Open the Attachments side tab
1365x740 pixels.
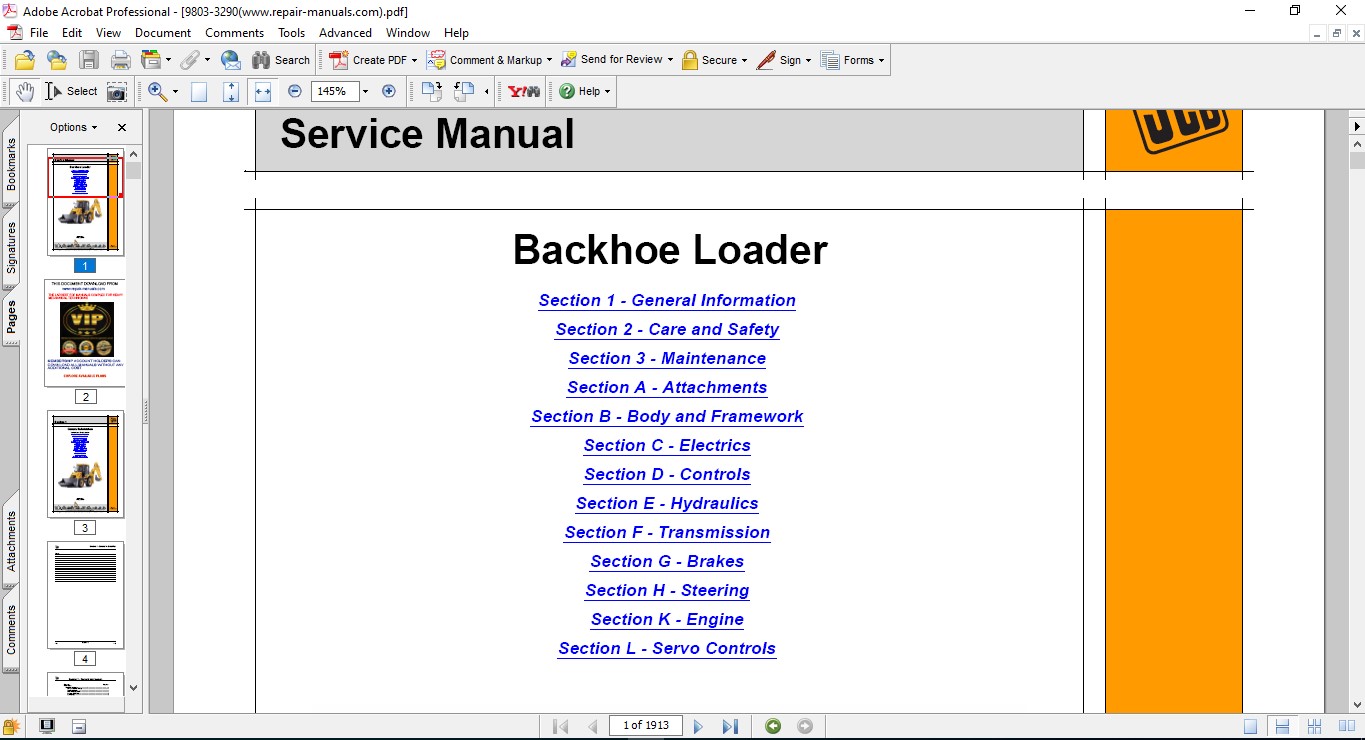[11, 542]
